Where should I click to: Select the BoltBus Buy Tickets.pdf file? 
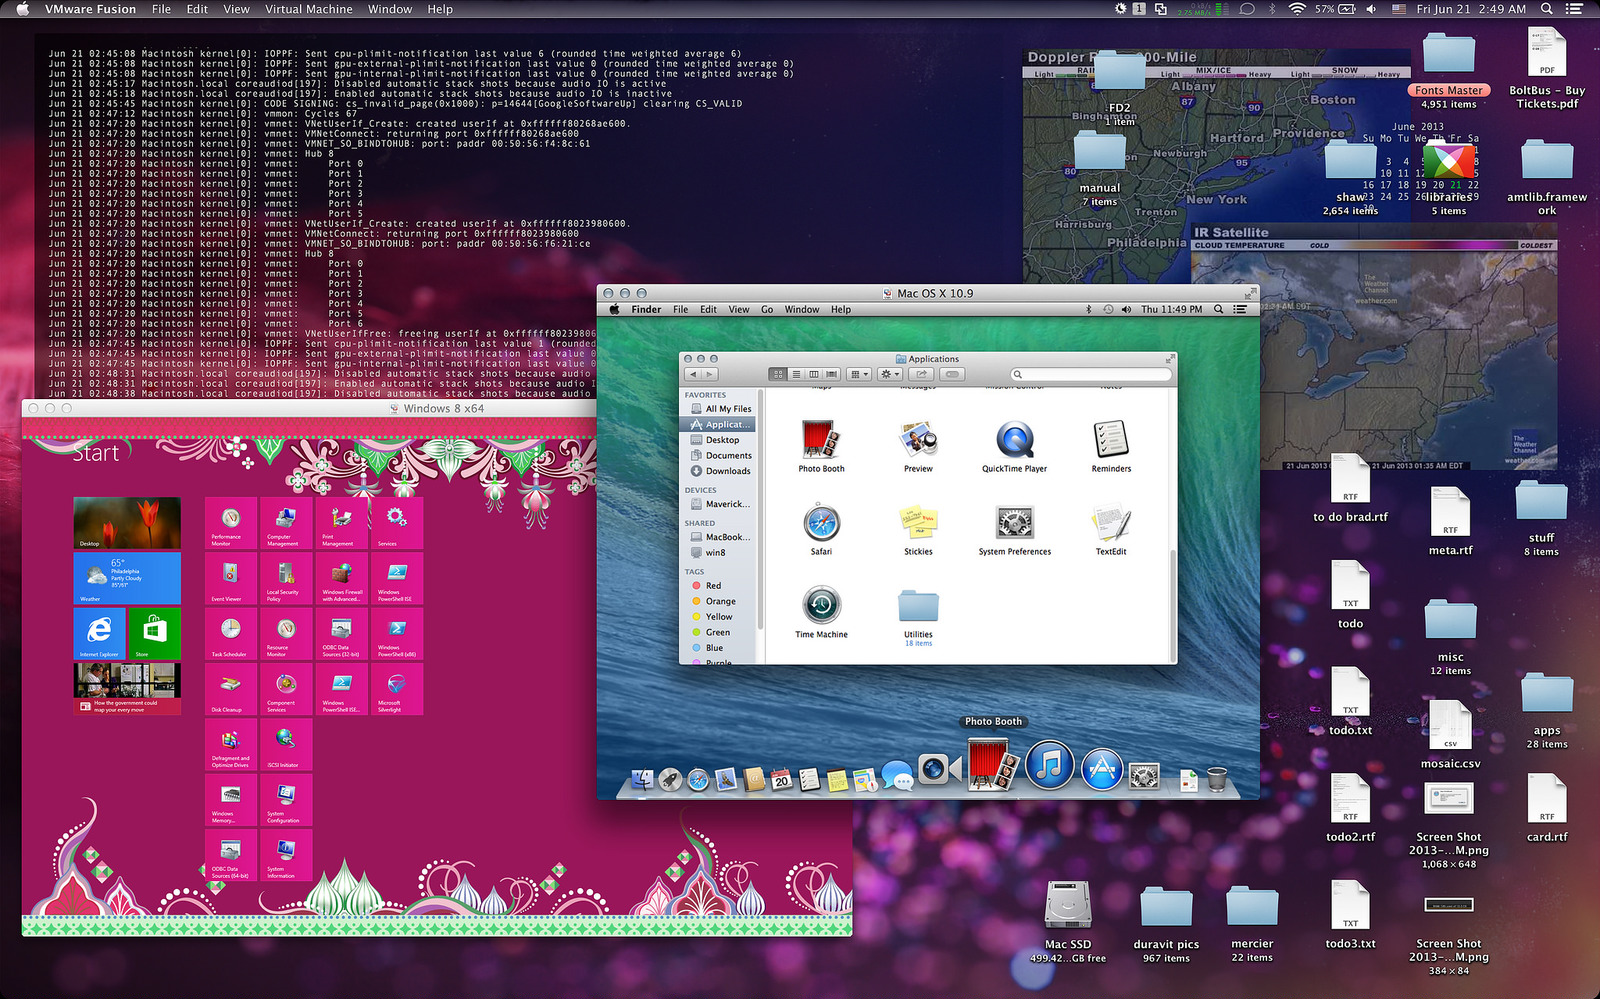coord(1547,70)
